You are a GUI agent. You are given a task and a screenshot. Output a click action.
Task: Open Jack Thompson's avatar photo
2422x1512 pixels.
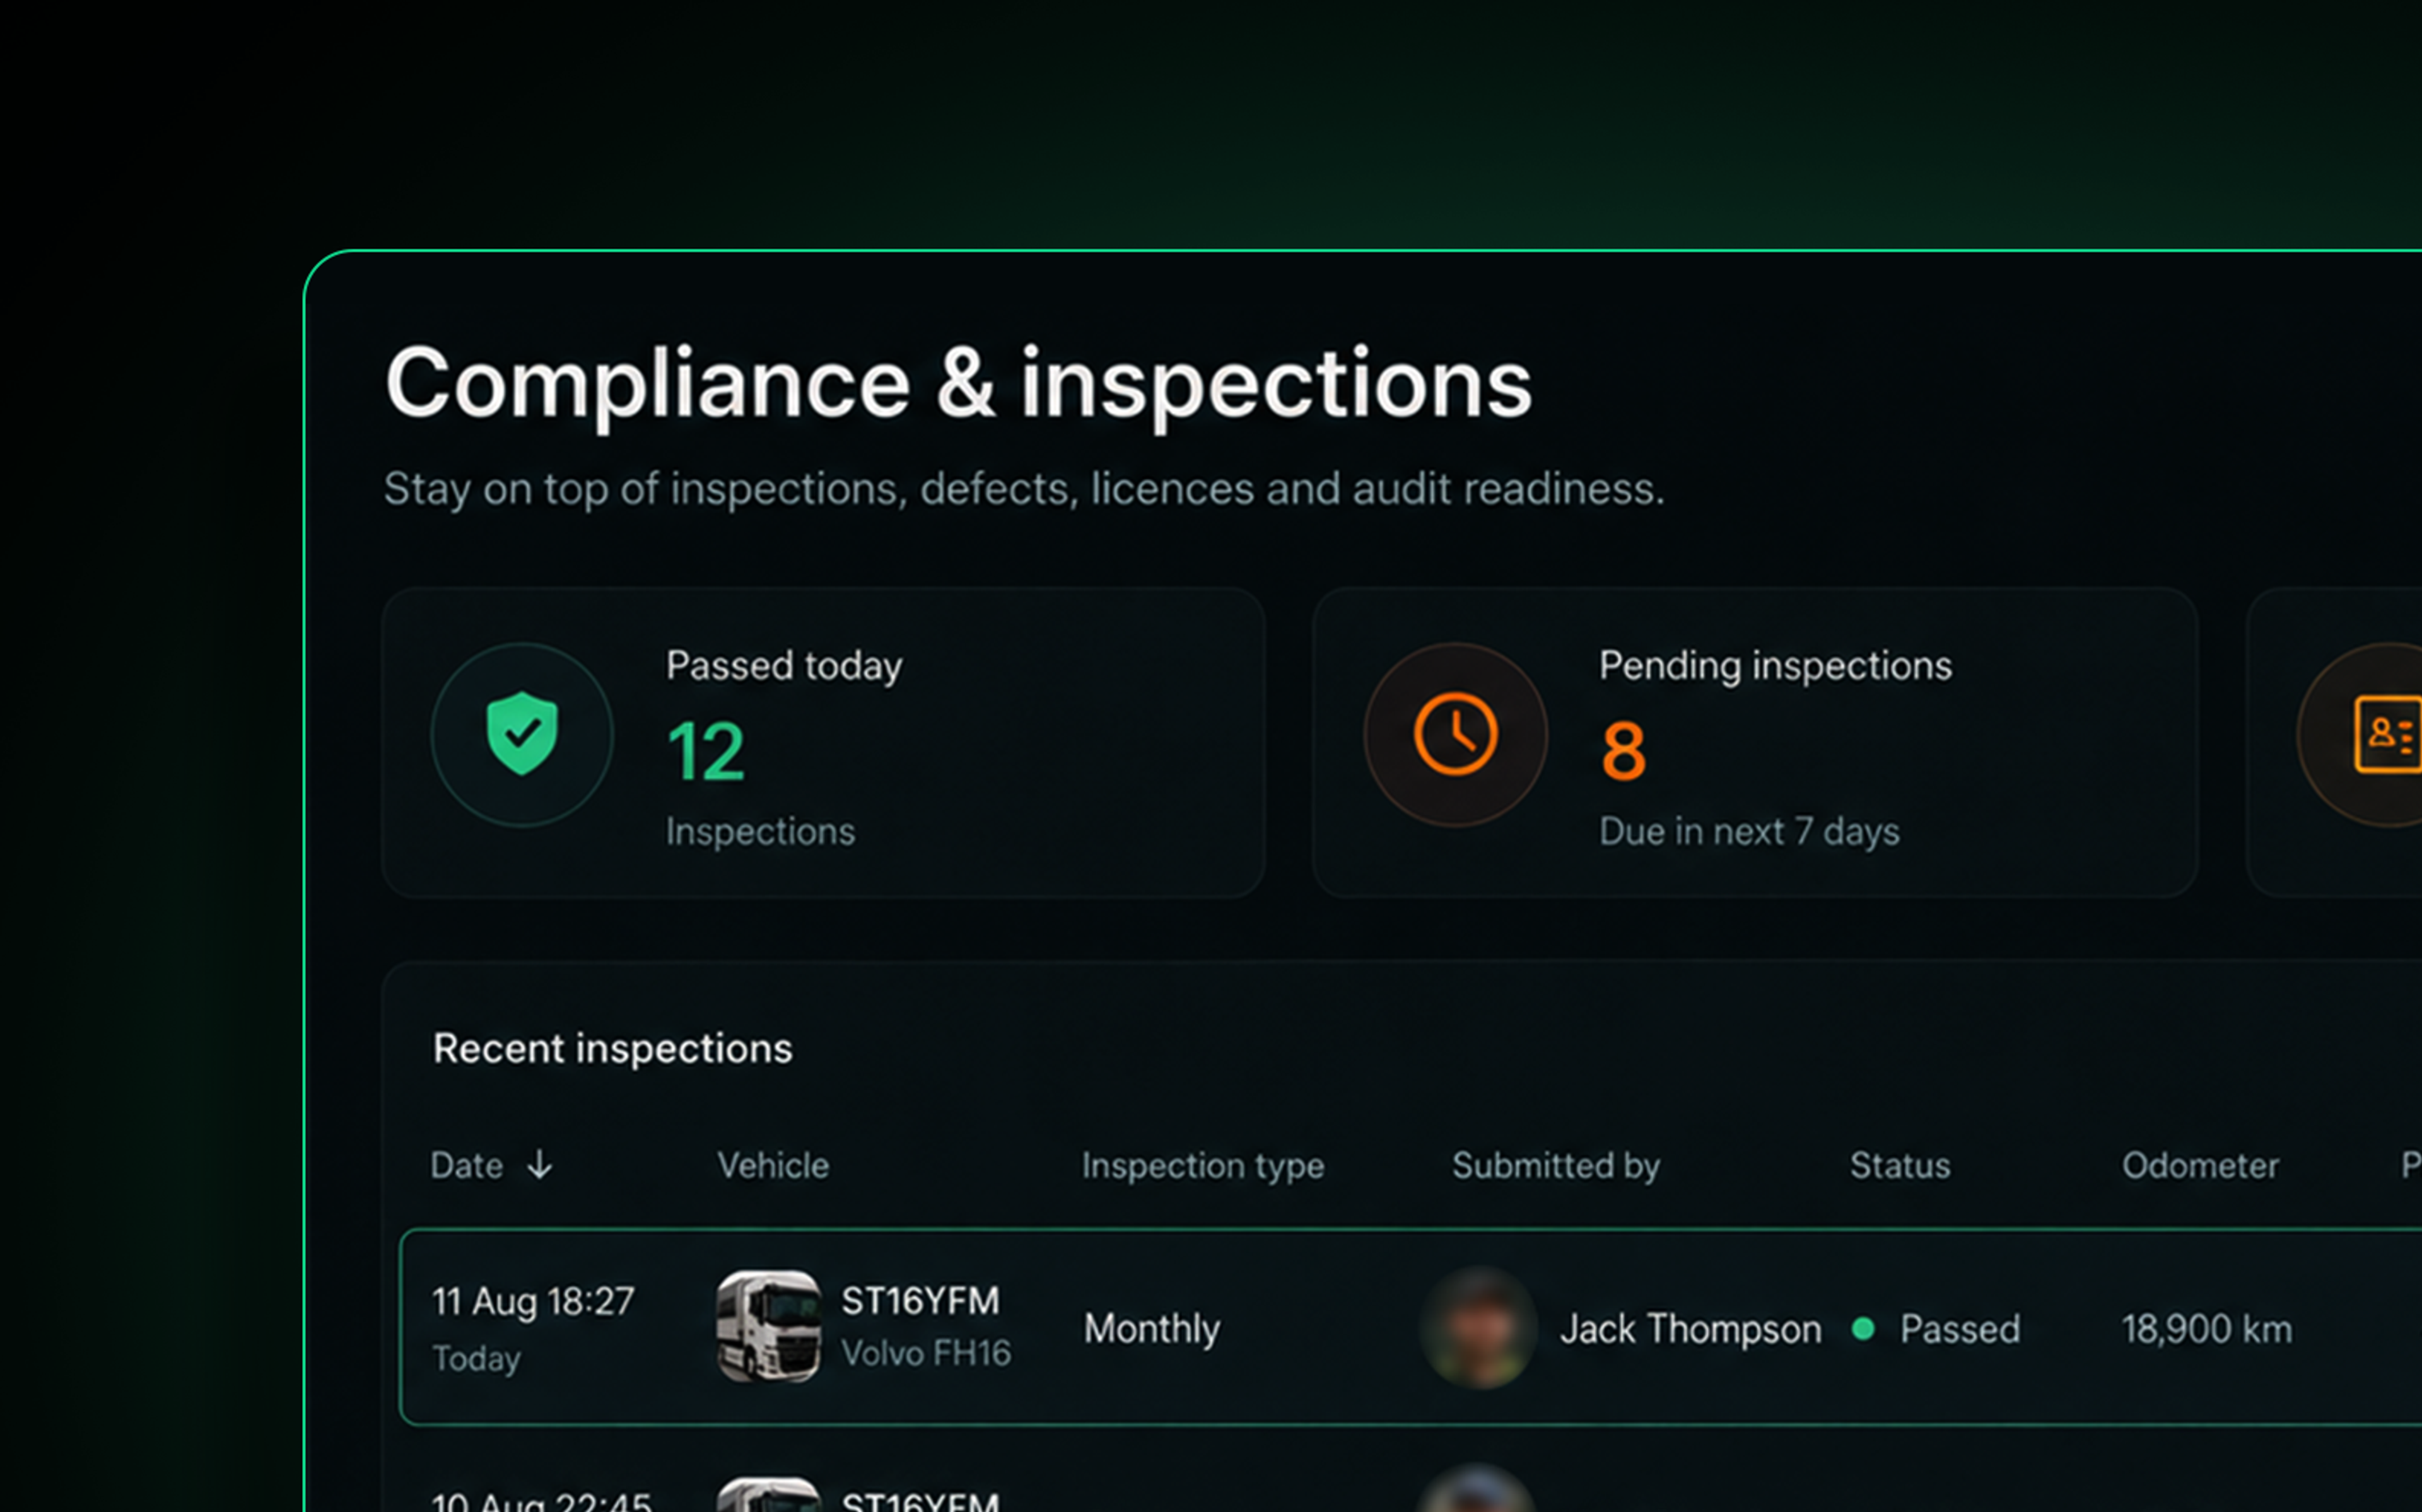click(x=1478, y=1328)
